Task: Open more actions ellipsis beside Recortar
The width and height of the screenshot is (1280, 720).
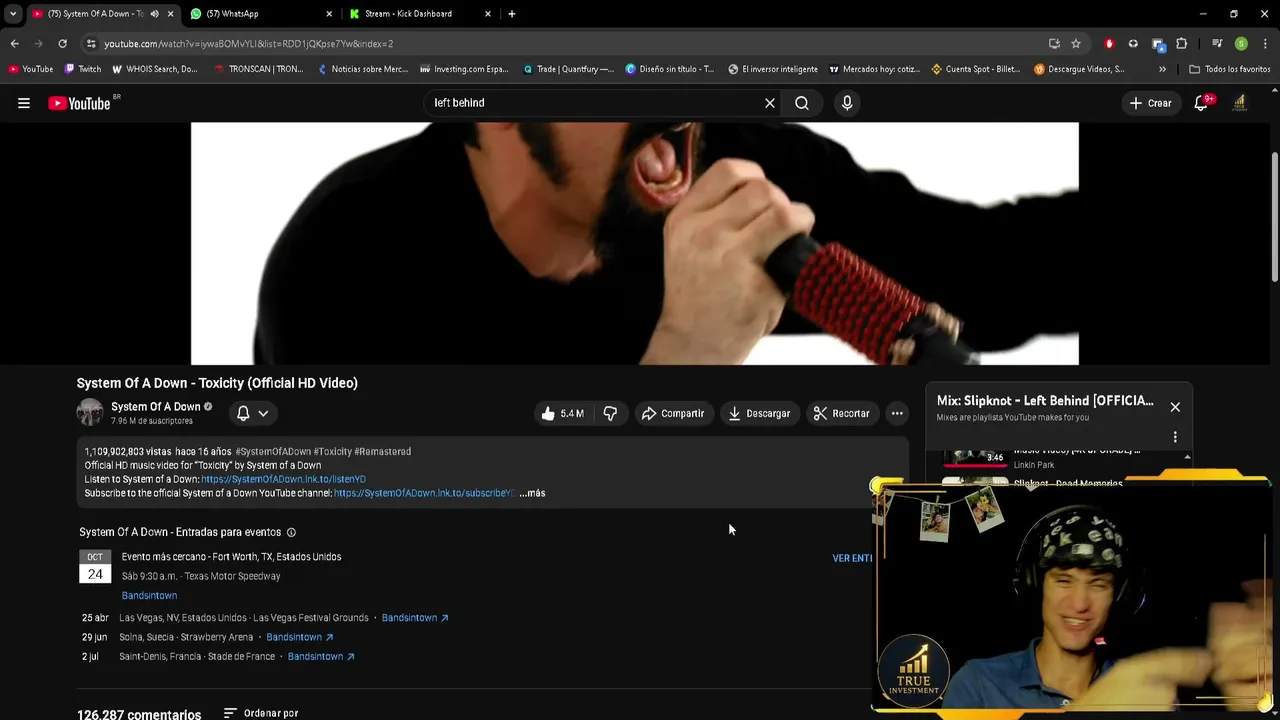Action: coord(897,413)
